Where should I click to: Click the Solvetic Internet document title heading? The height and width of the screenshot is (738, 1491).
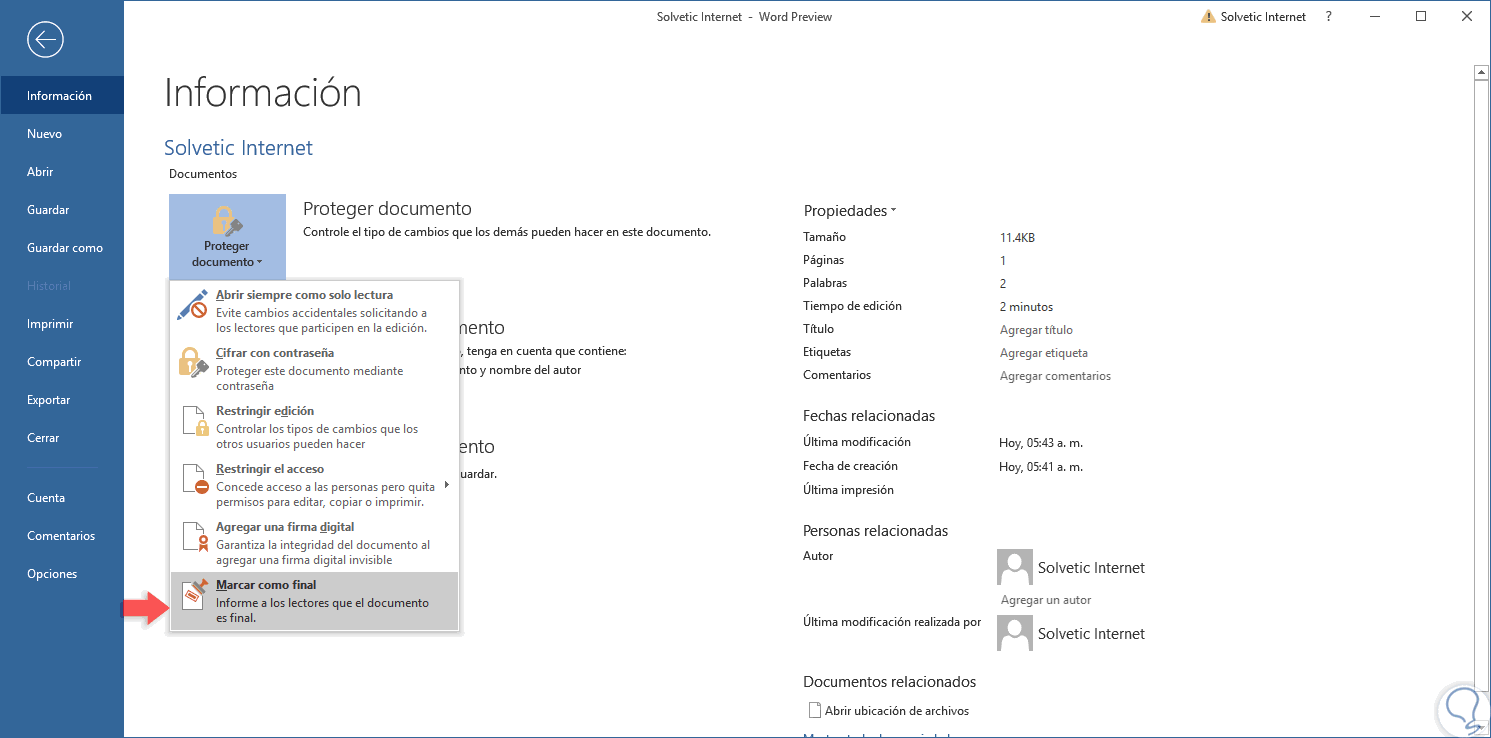(238, 148)
